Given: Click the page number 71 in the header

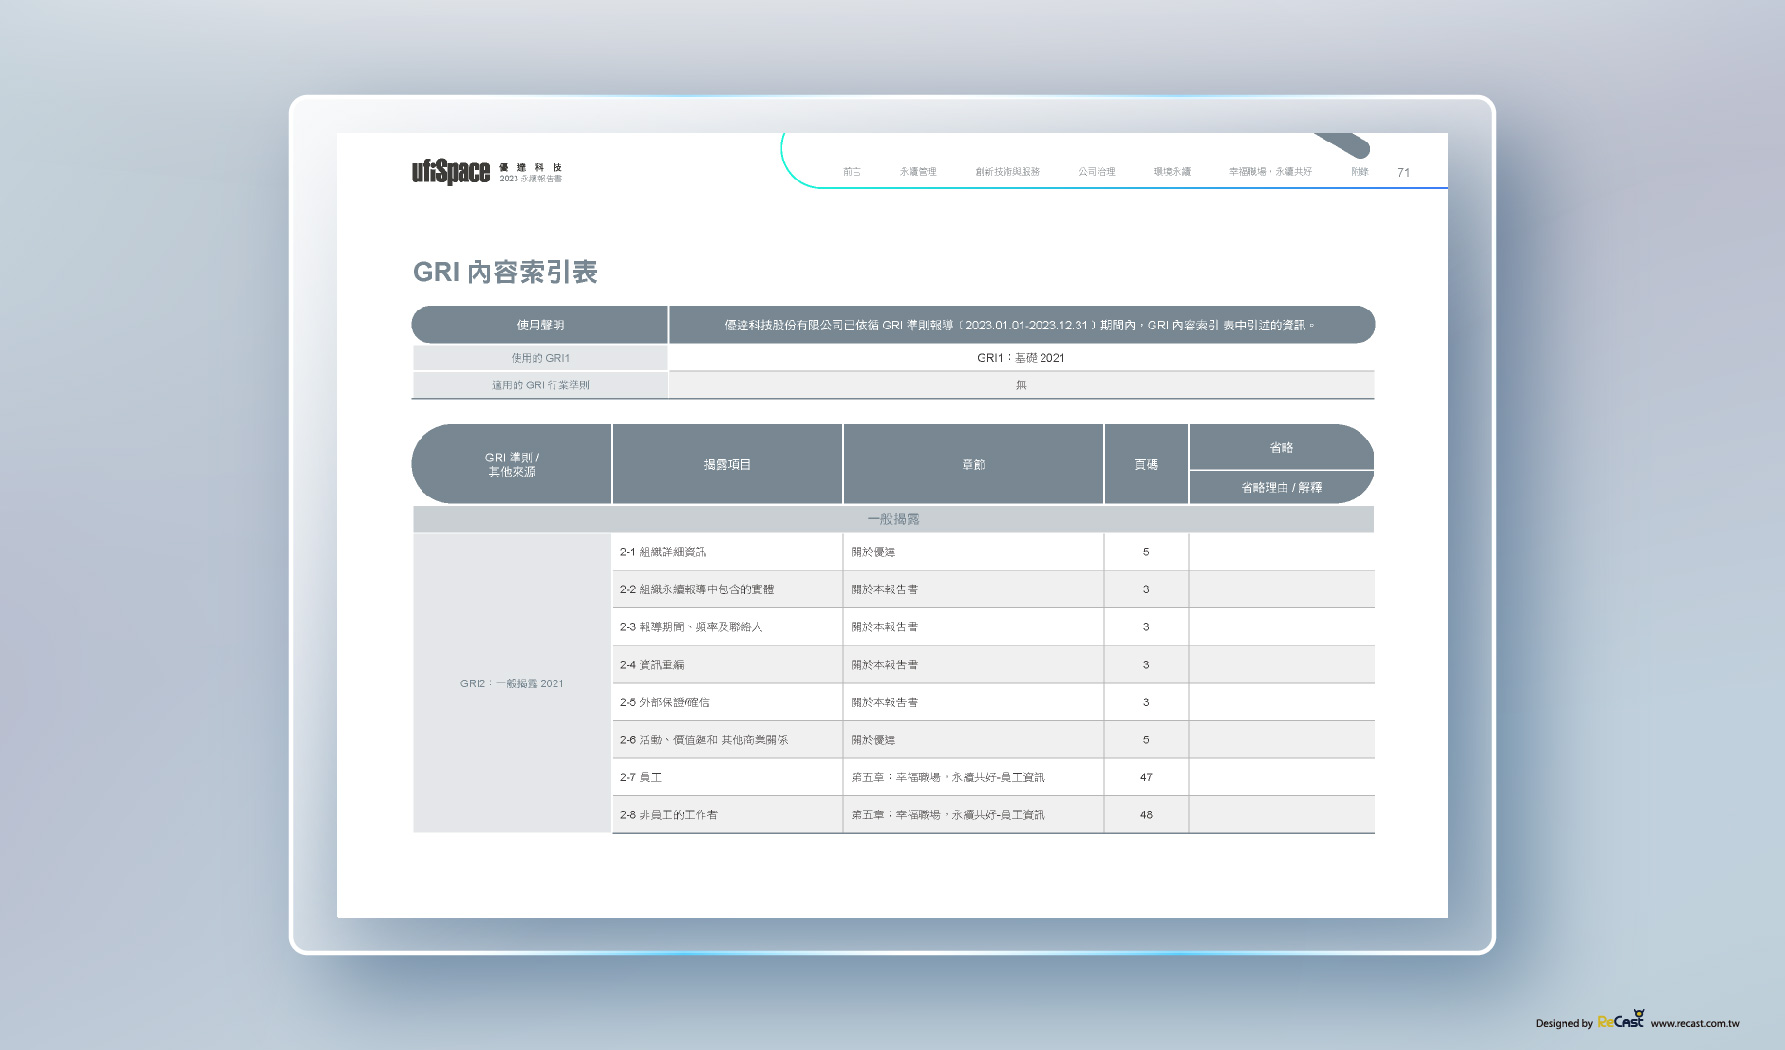Looking at the screenshot, I should pos(1404,173).
